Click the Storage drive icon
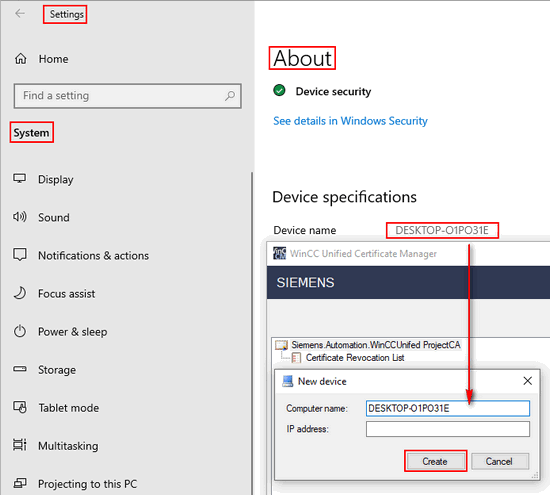Image resolution: width=550 pixels, height=495 pixels. coord(20,369)
